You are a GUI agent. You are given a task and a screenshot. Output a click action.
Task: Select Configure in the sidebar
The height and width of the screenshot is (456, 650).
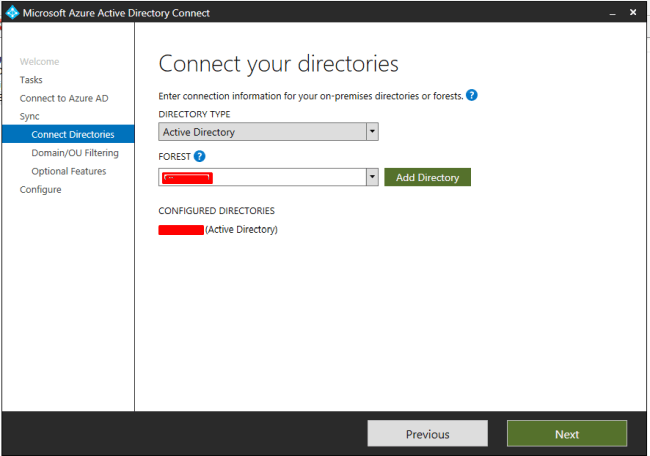[x=41, y=189]
